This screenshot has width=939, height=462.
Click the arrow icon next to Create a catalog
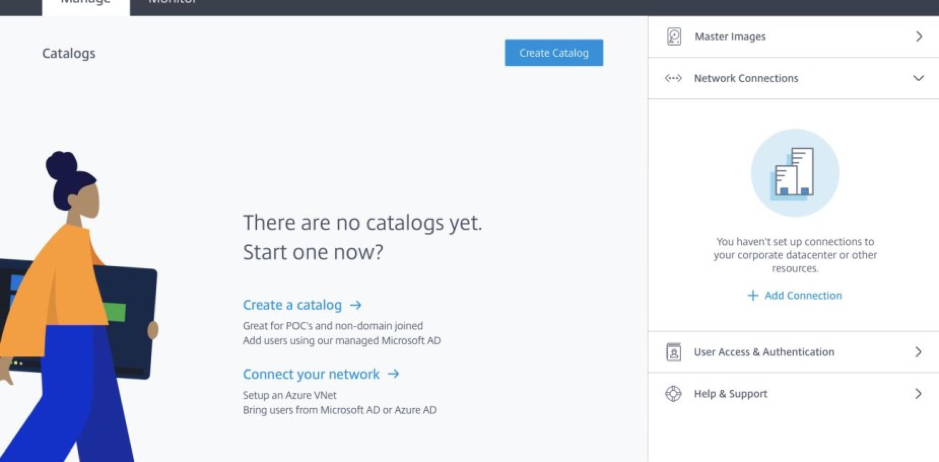[x=356, y=305]
